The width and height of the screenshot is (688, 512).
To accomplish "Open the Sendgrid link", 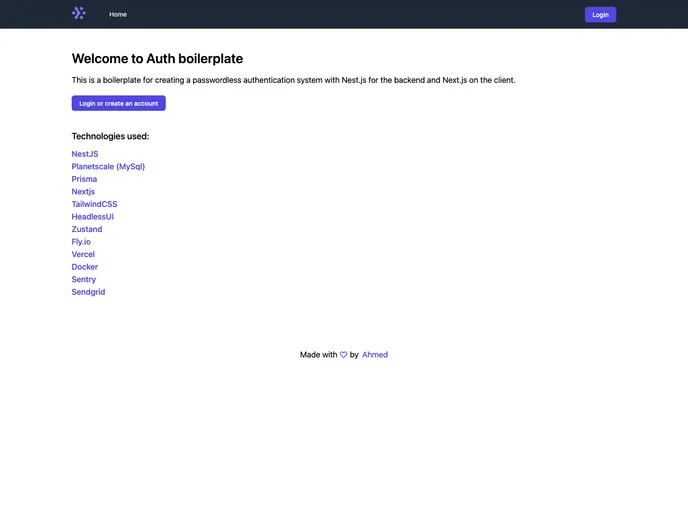I will (x=88, y=292).
